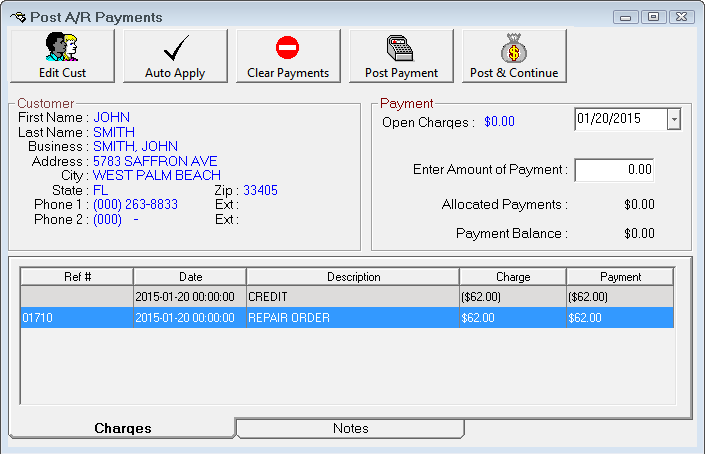Sort by the Ref # column header
Viewport: 705px width, 454px height.
pos(76,277)
